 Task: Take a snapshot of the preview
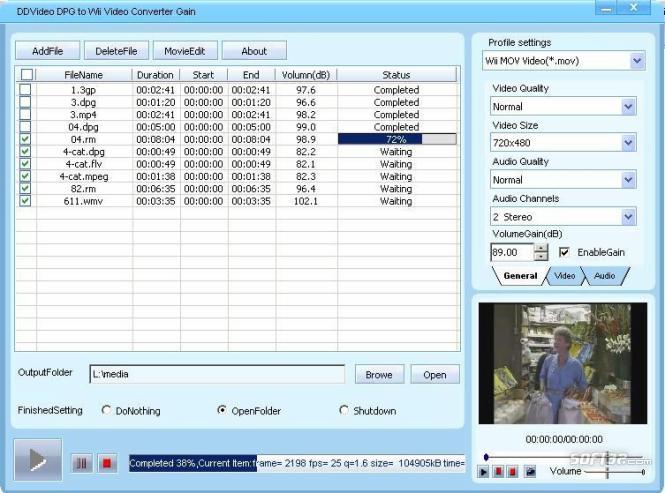(x=530, y=471)
